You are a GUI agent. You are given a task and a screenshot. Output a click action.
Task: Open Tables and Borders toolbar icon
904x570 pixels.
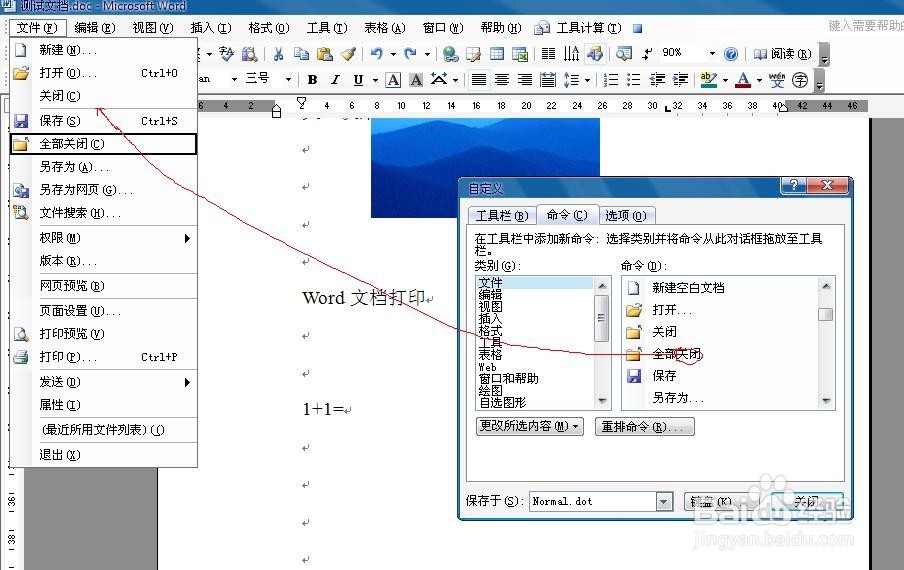coord(473,54)
